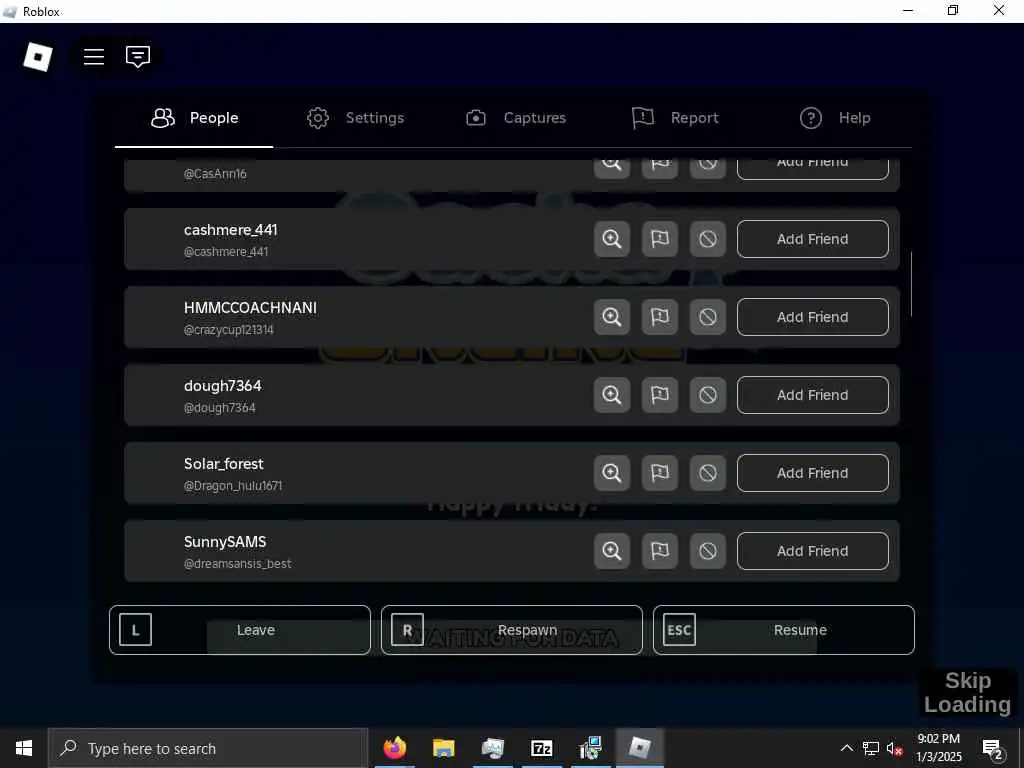Report player Solar_forest with flag icon

click(660, 473)
